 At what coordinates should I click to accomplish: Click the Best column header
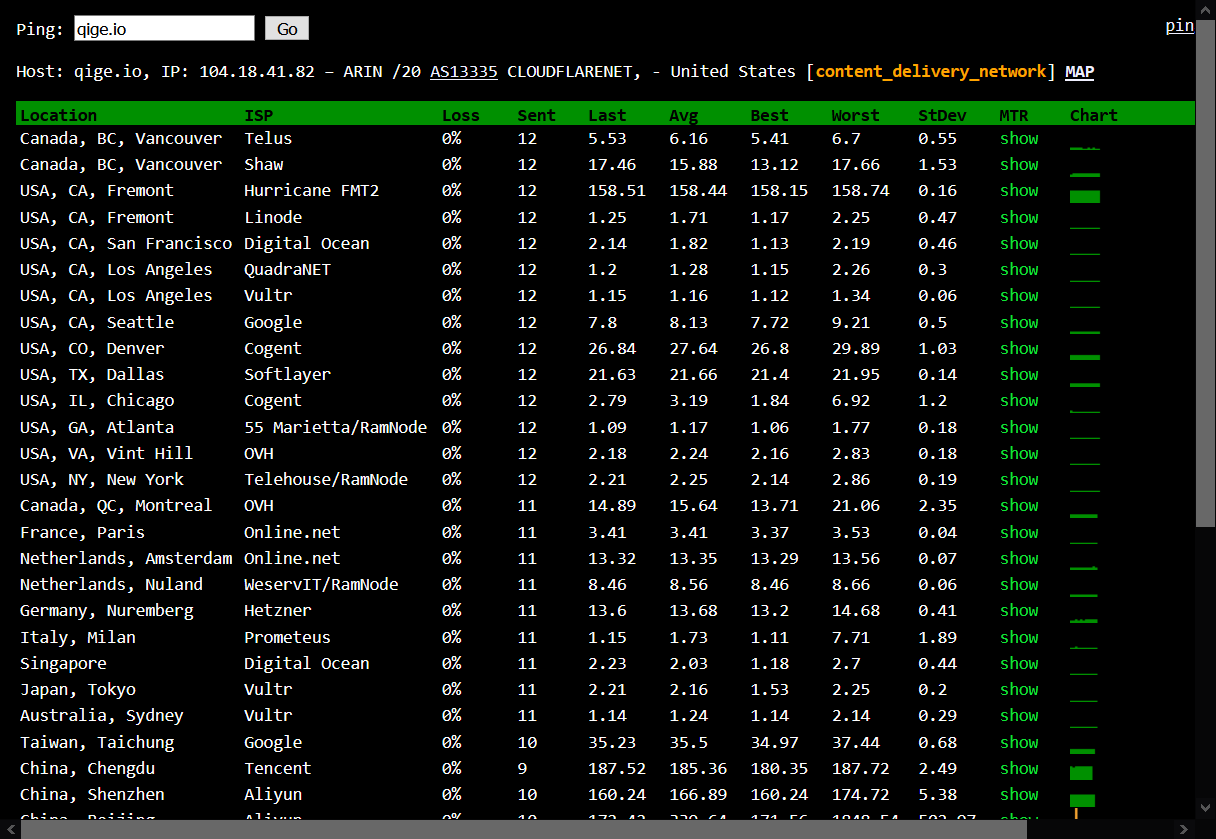coord(769,115)
